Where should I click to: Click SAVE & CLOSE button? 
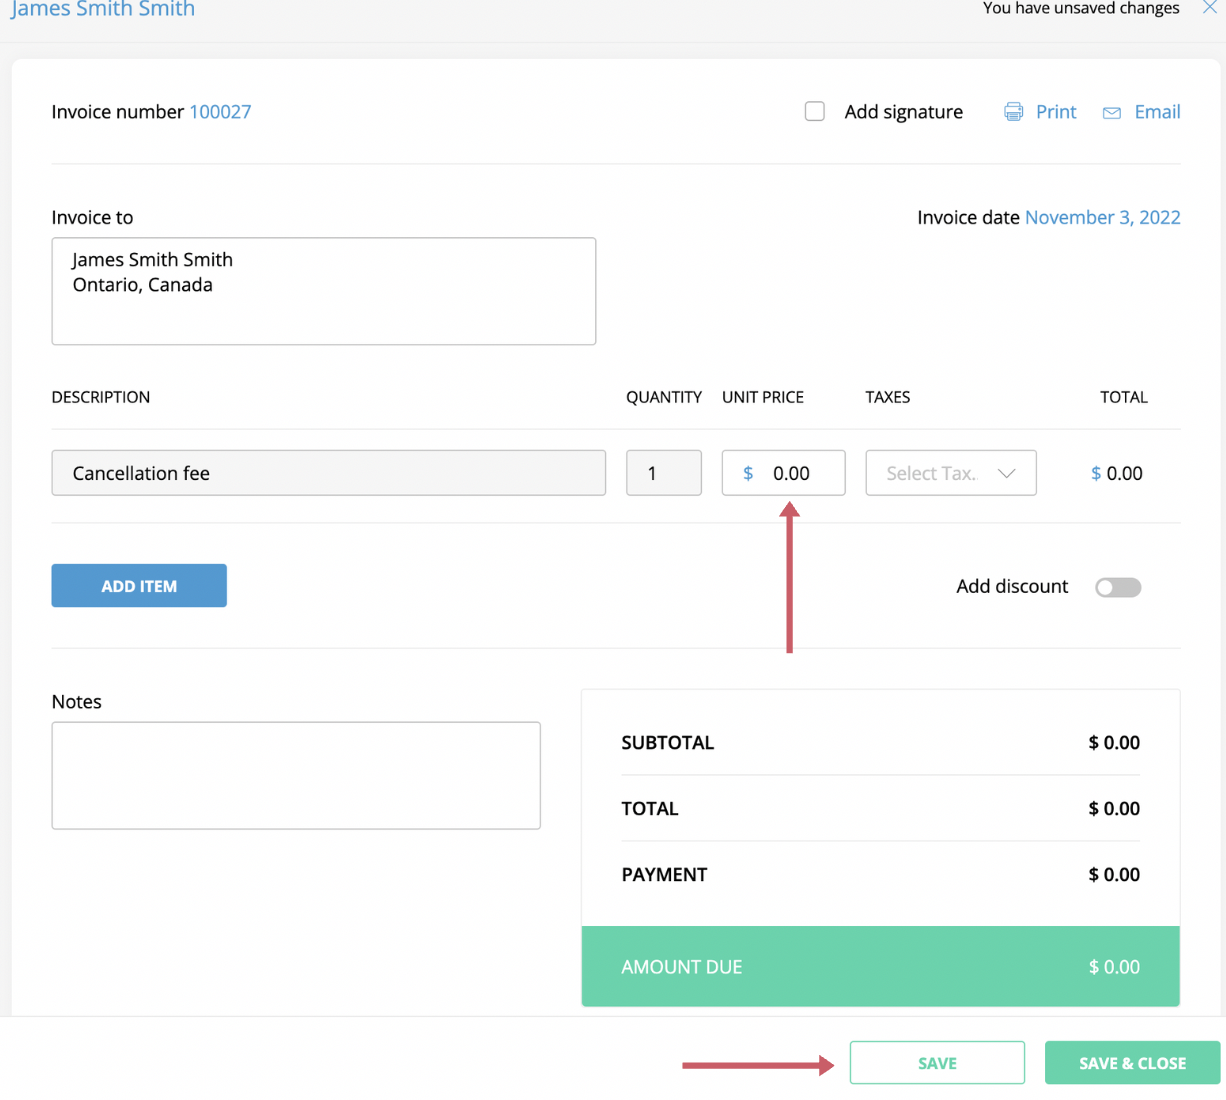[x=1132, y=1063]
